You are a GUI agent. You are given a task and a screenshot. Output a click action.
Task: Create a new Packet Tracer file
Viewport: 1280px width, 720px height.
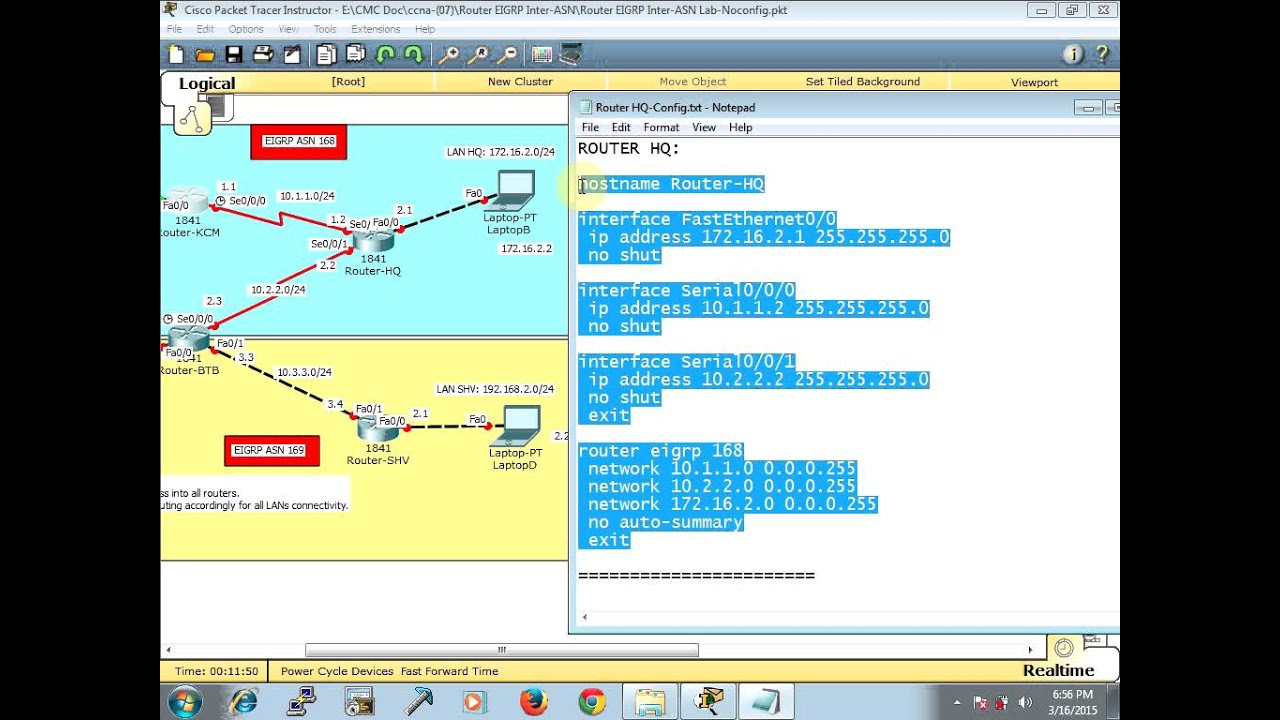click(176, 54)
